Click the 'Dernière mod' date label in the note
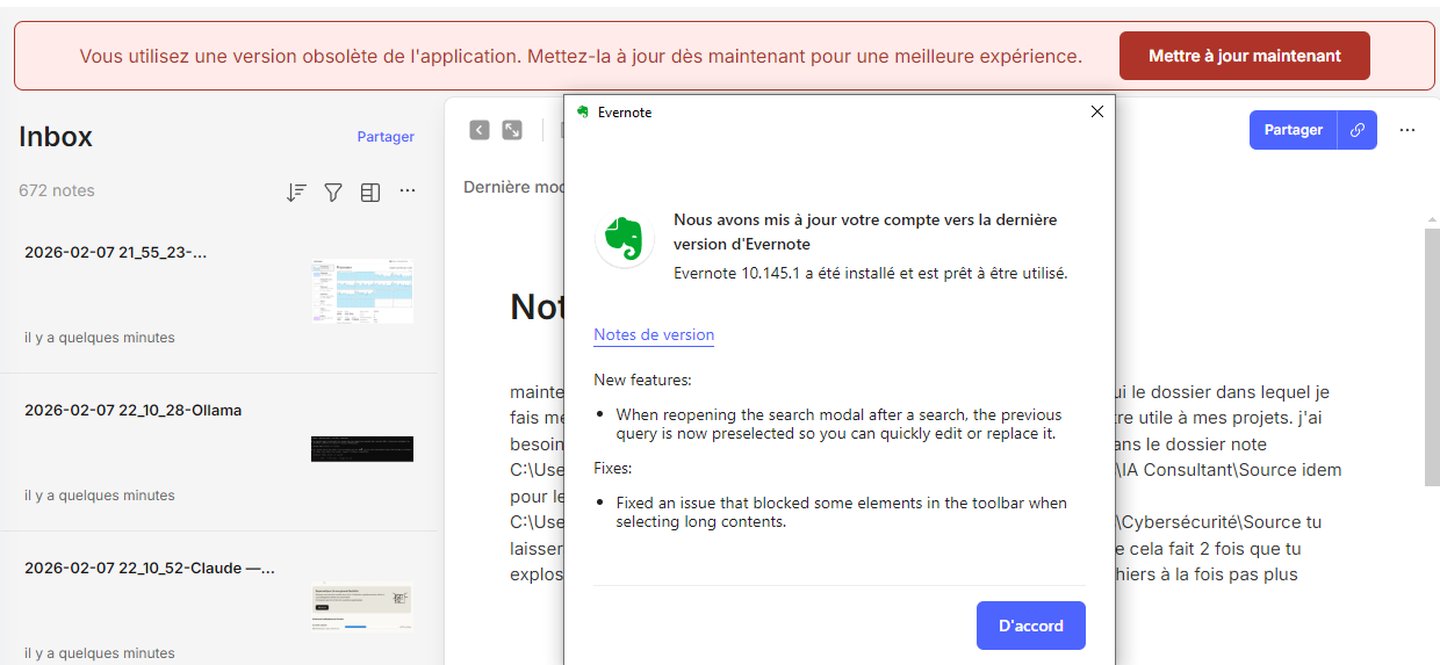 513,187
